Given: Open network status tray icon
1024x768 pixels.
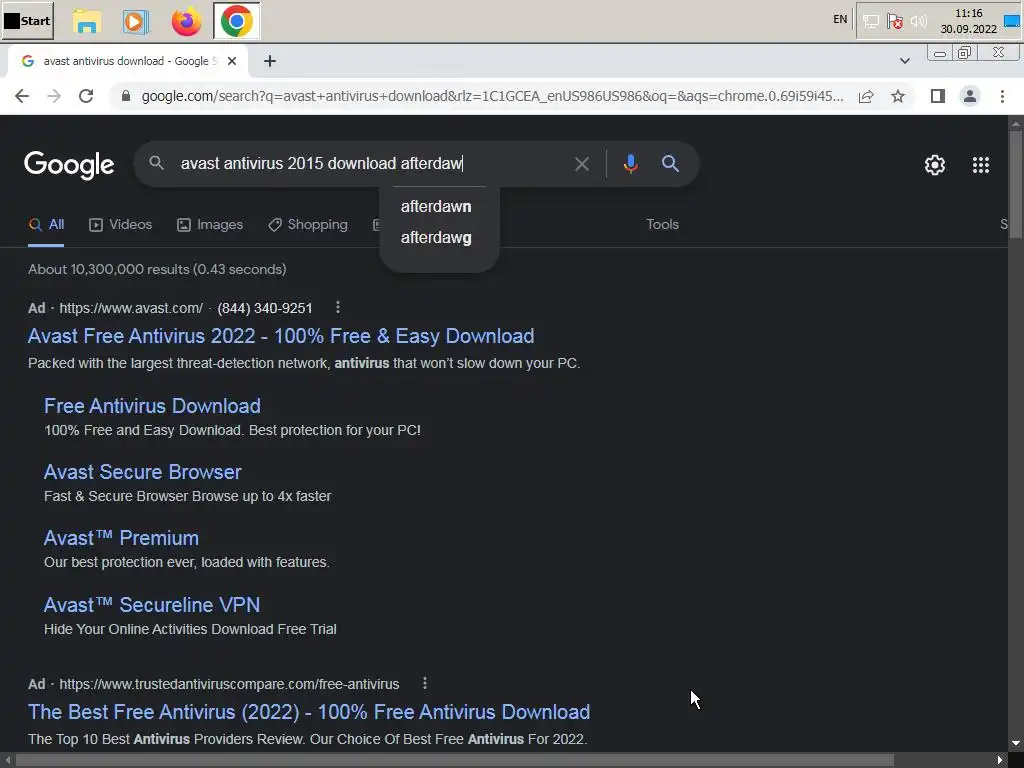Looking at the screenshot, I should point(871,22).
